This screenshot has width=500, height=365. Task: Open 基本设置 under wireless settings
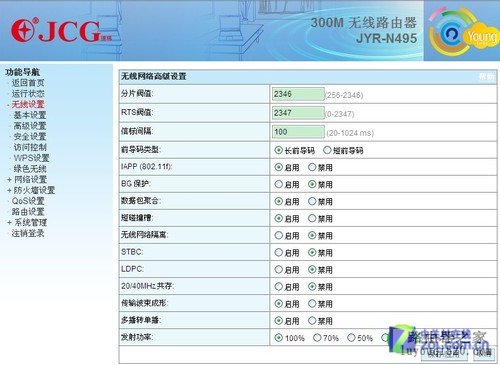(x=30, y=115)
